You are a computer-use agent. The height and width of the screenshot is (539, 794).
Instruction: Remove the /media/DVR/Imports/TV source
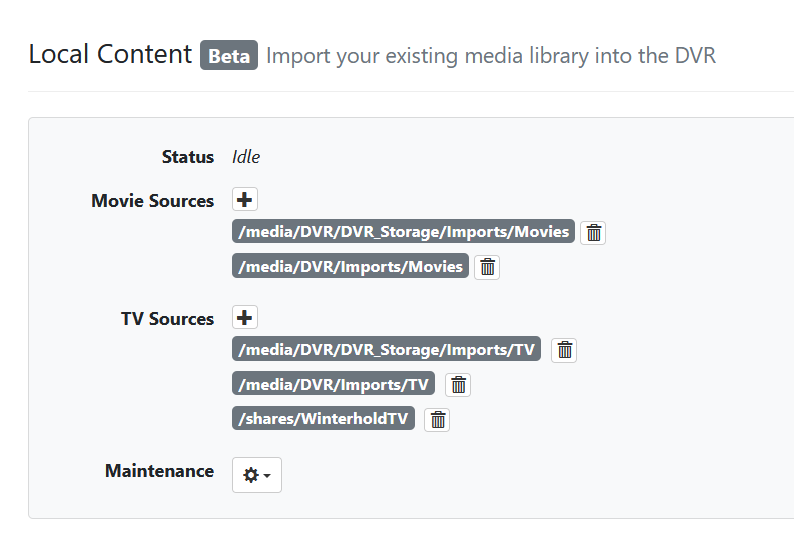458,385
